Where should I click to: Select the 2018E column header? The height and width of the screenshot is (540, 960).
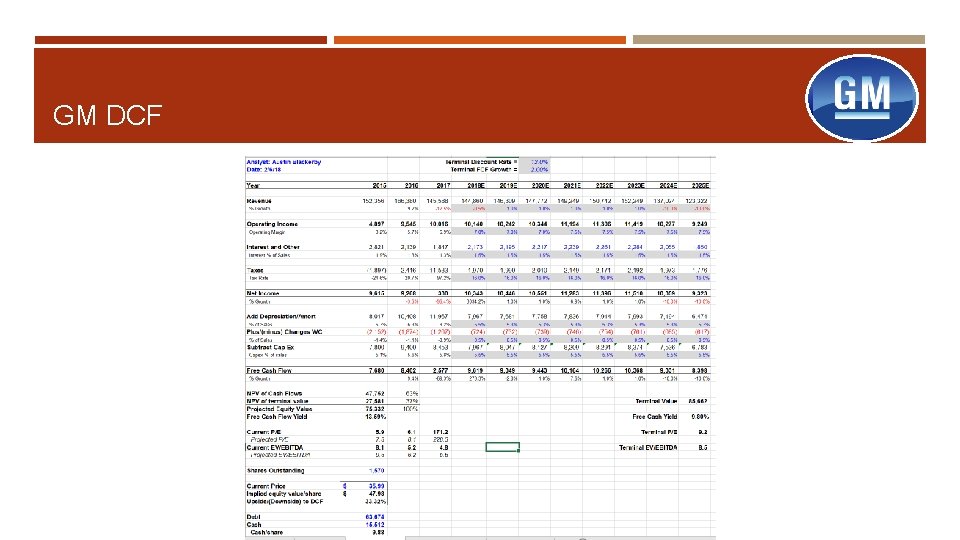pyautogui.click(x=476, y=186)
